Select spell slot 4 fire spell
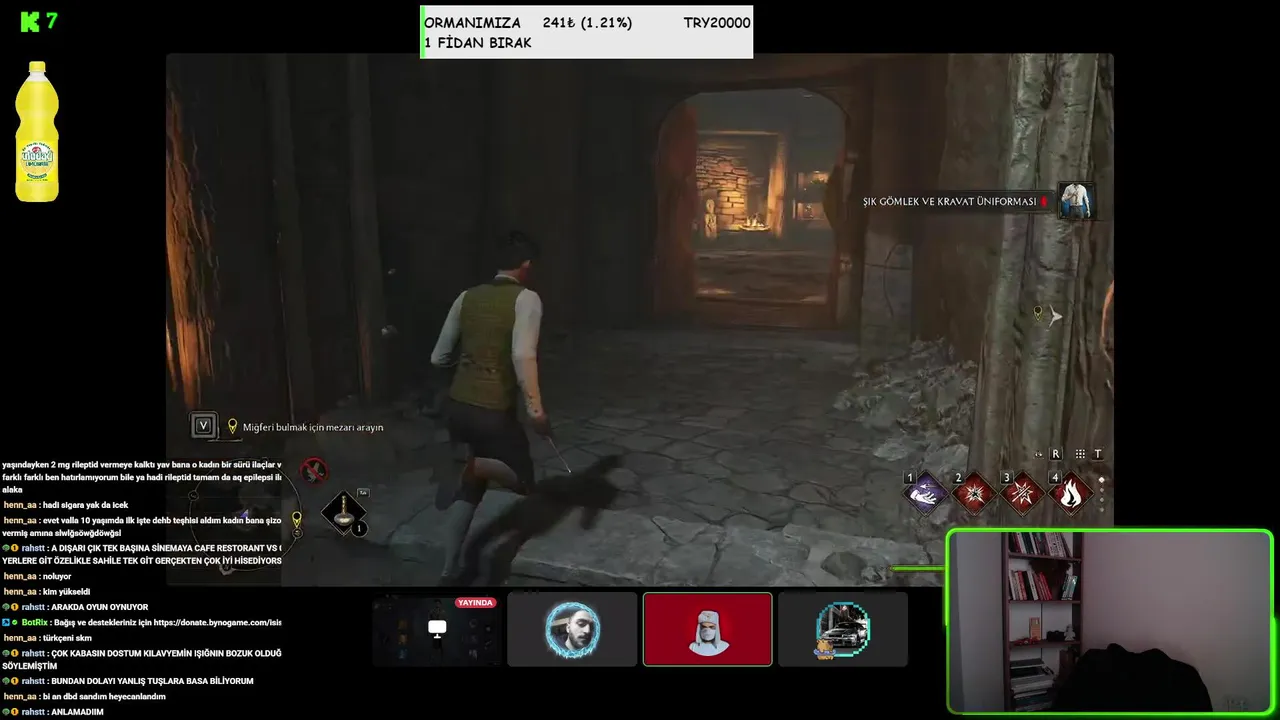 point(1070,493)
